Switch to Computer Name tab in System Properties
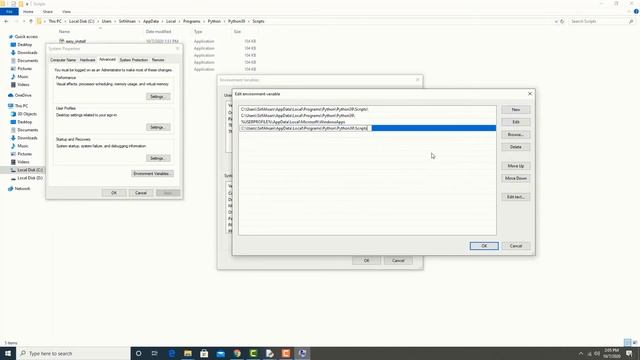Image resolution: width=640 pixels, height=360 pixels. (63, 60)
